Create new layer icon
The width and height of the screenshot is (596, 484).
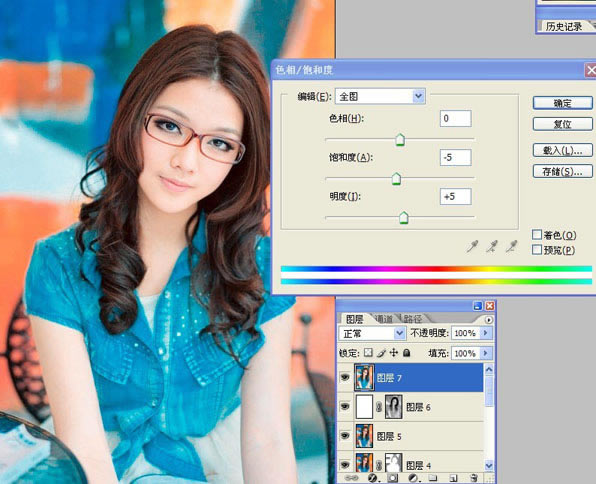click(x=453, y=478)
